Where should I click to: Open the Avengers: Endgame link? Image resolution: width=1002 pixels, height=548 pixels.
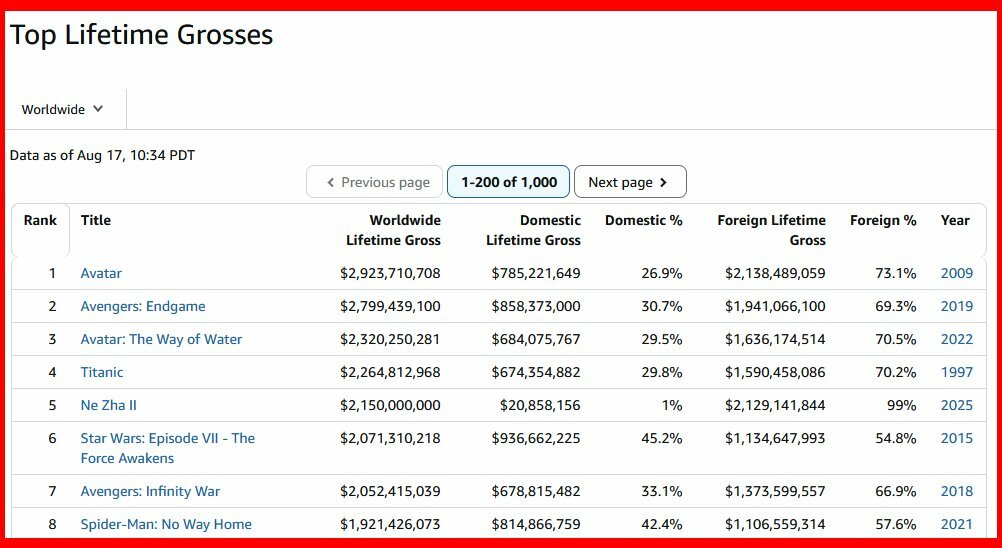(x=143, y=307)
